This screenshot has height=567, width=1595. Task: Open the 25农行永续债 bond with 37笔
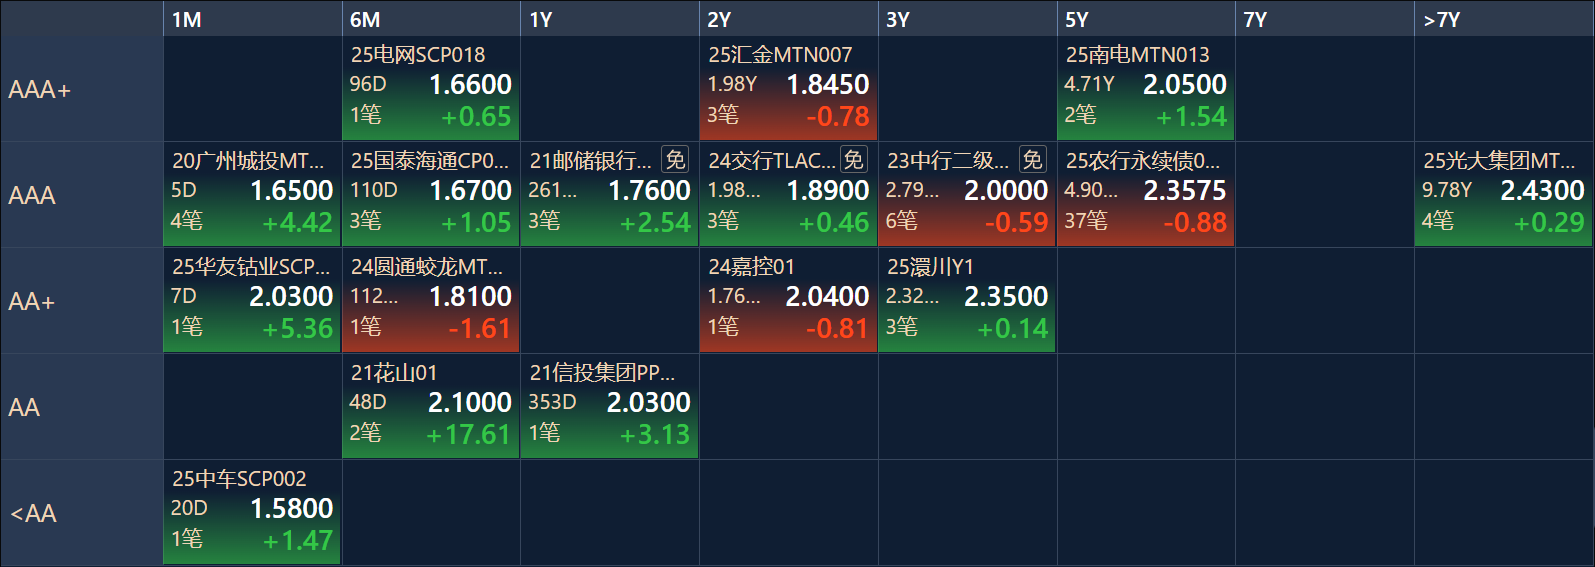pyautogui.click(x=1146, y=195)
